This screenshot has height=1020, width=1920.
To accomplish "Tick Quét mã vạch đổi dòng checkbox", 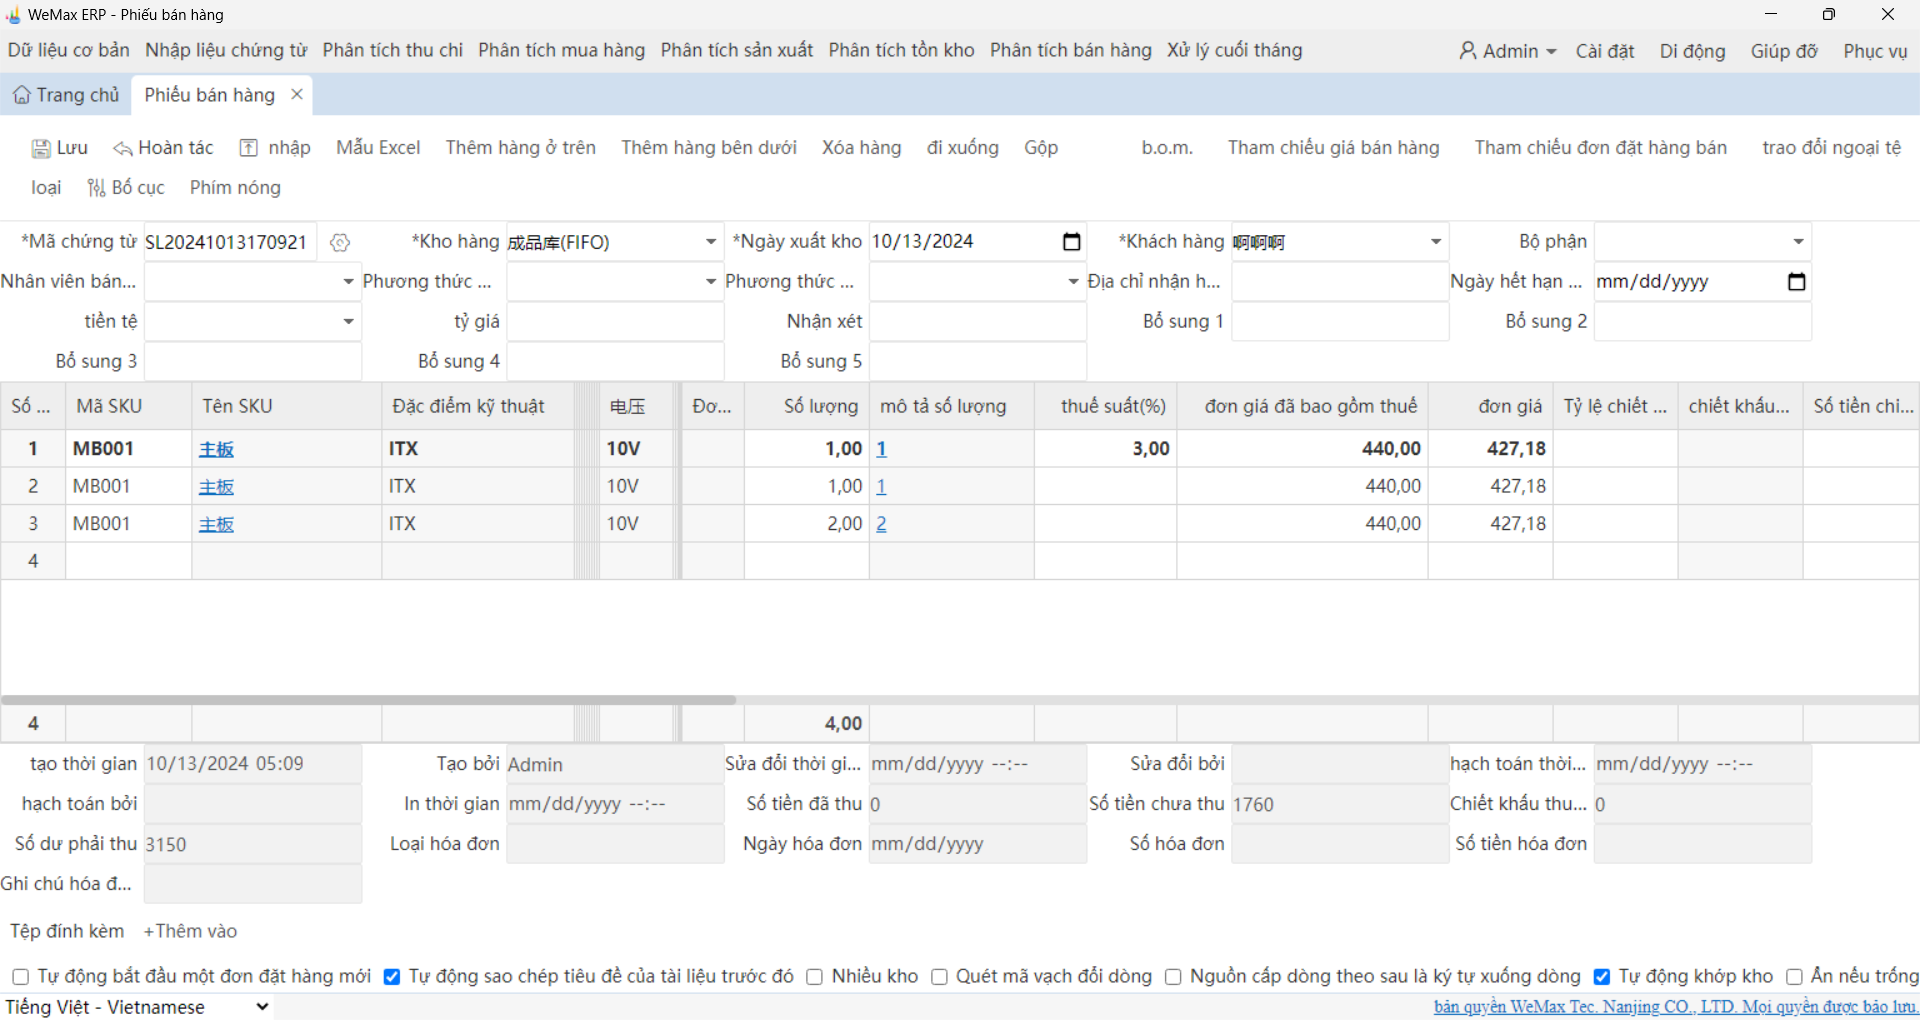I will point(939,977).
